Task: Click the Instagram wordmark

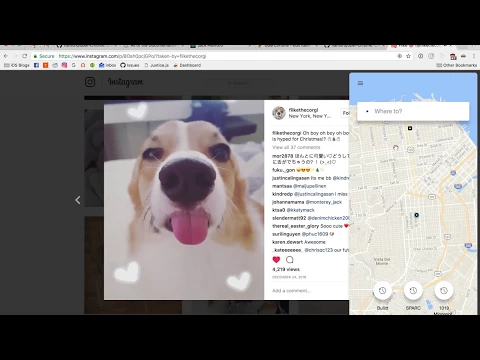Action: [x=125, y=82]
